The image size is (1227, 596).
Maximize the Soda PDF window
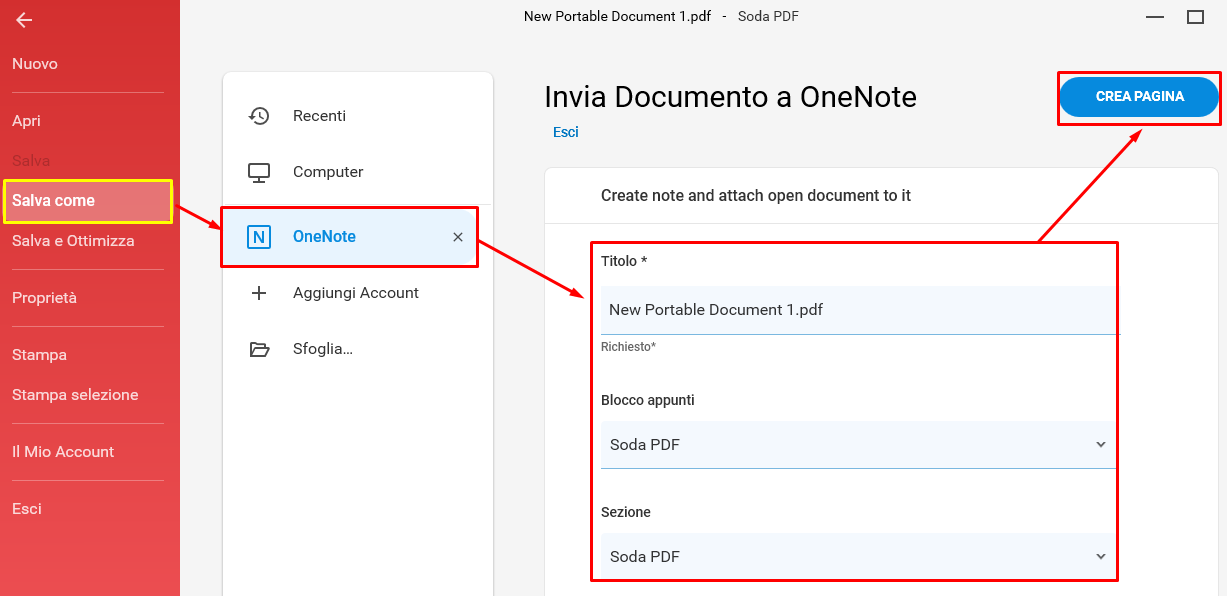[1195, 17]
